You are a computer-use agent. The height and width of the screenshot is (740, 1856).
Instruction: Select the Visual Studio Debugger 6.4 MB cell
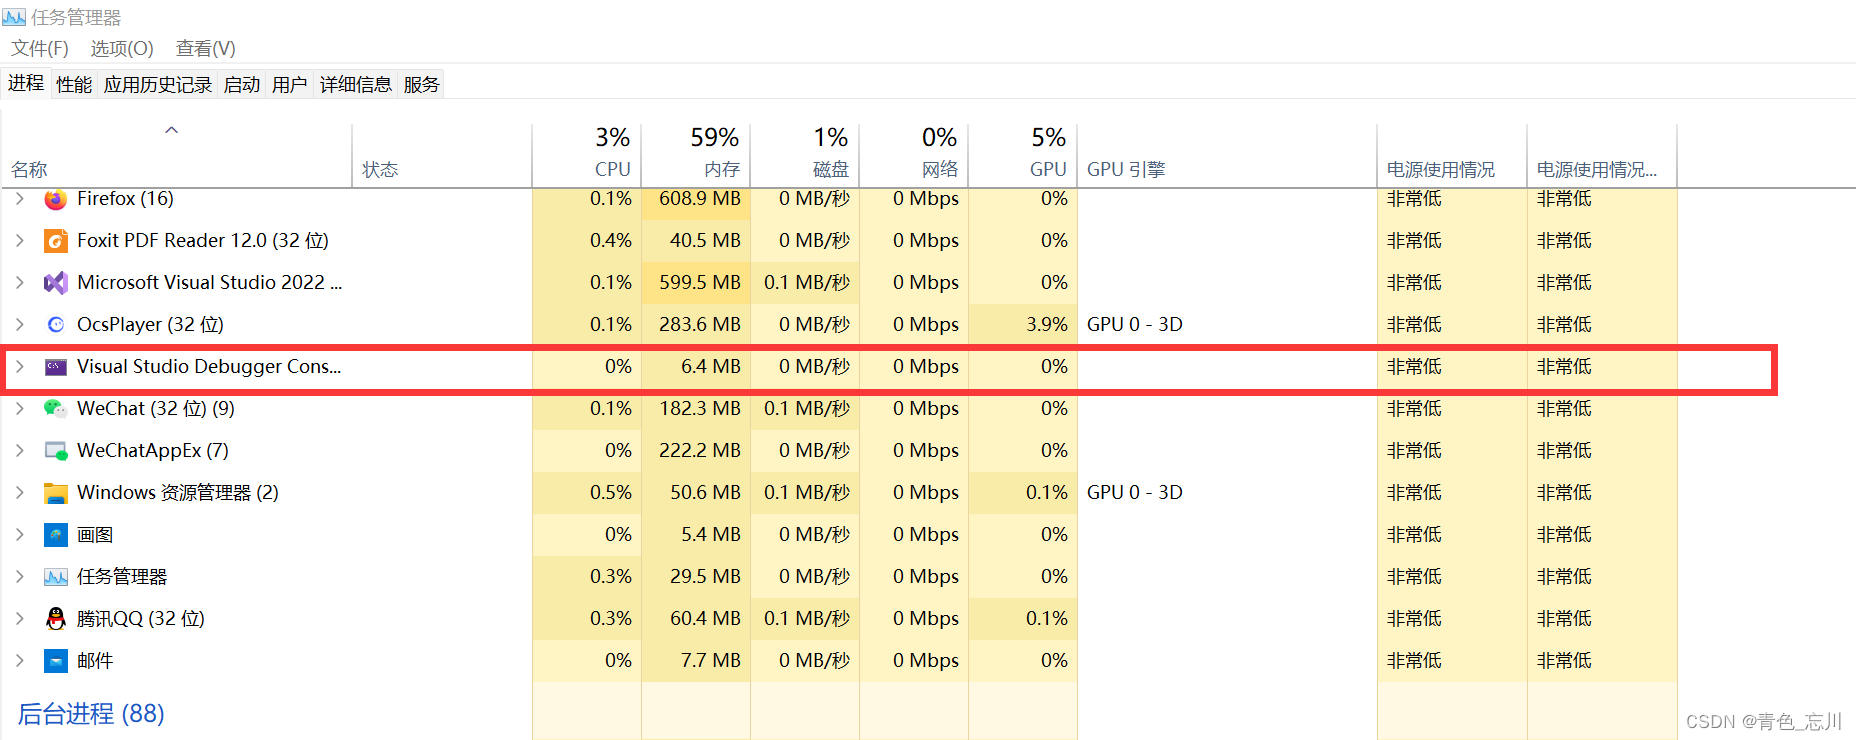[696, 367]
